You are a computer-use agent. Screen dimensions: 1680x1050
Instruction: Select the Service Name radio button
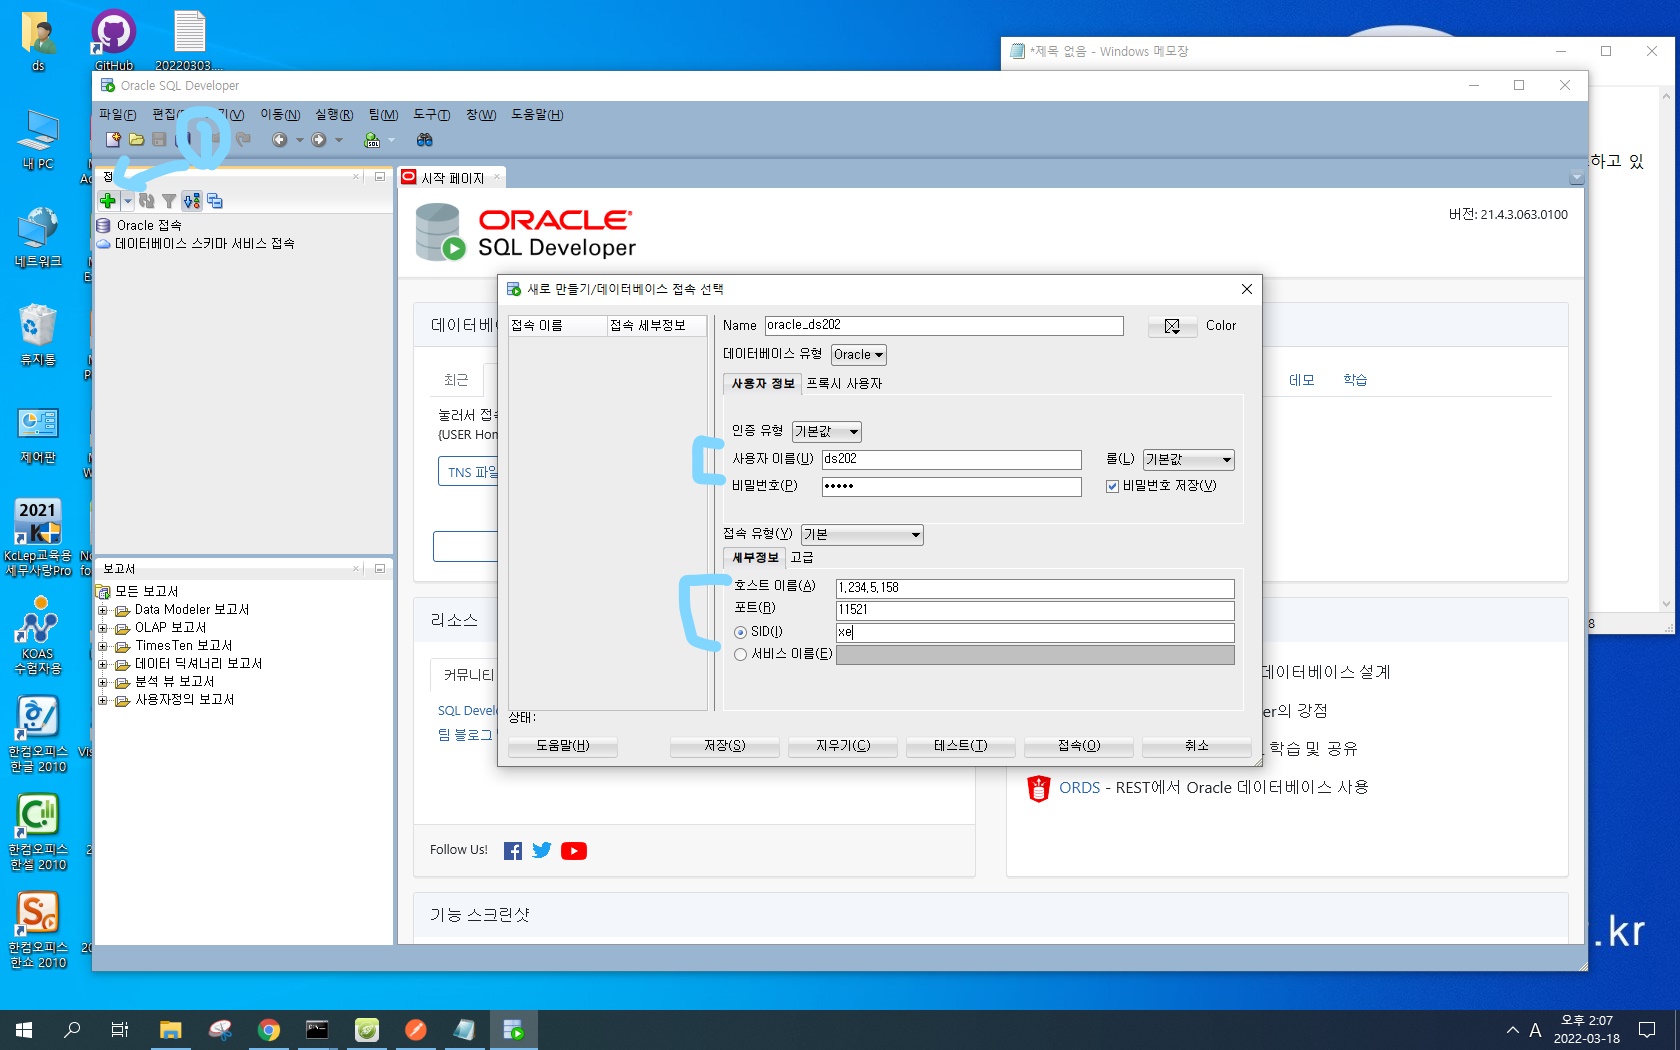740,655
